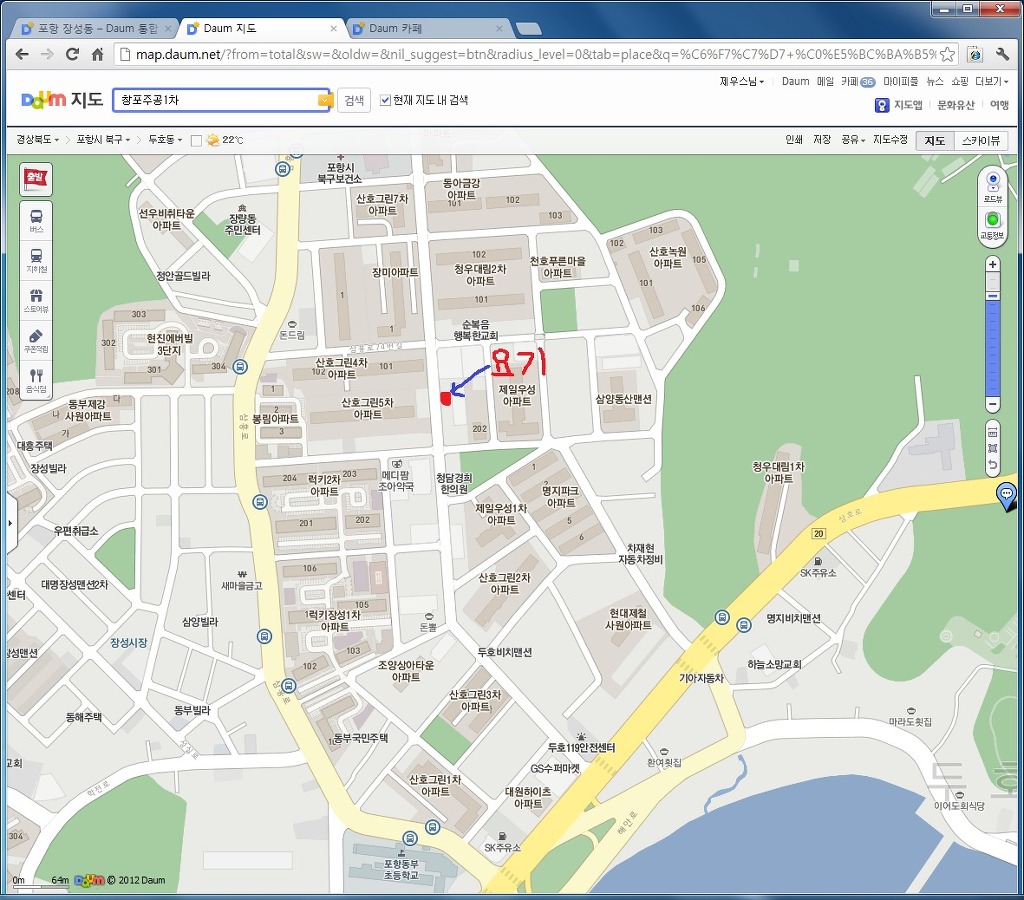Click the undo arrow map tool
The height and width of the screenshot is (900, 1024).
coord(993,465)
